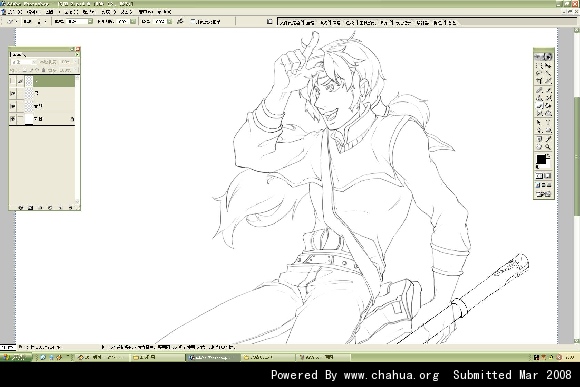This screenshot has height=387, width=580.
Task: Select the Type tool
Action: [x=549, y=123]
